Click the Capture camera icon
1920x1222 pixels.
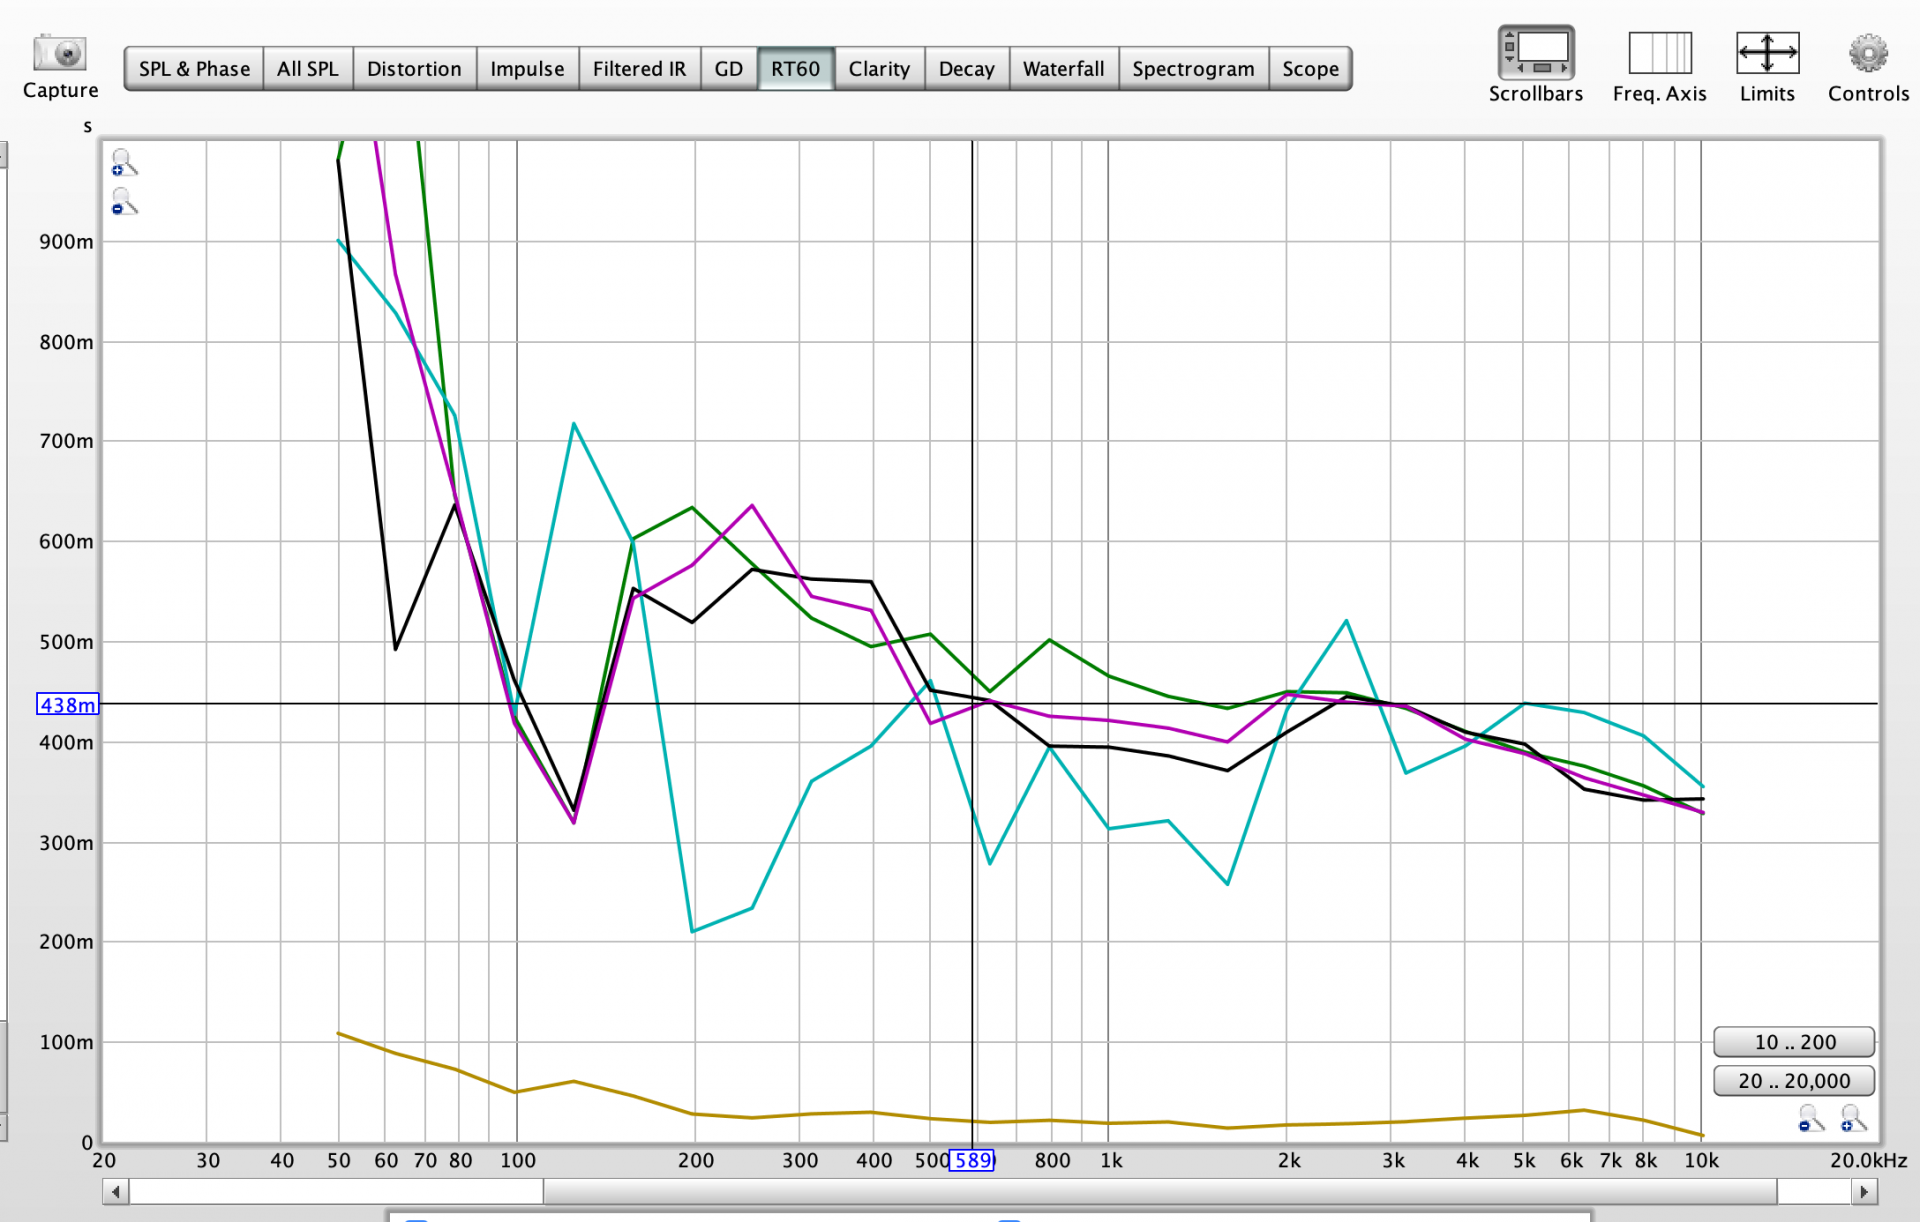60,53
